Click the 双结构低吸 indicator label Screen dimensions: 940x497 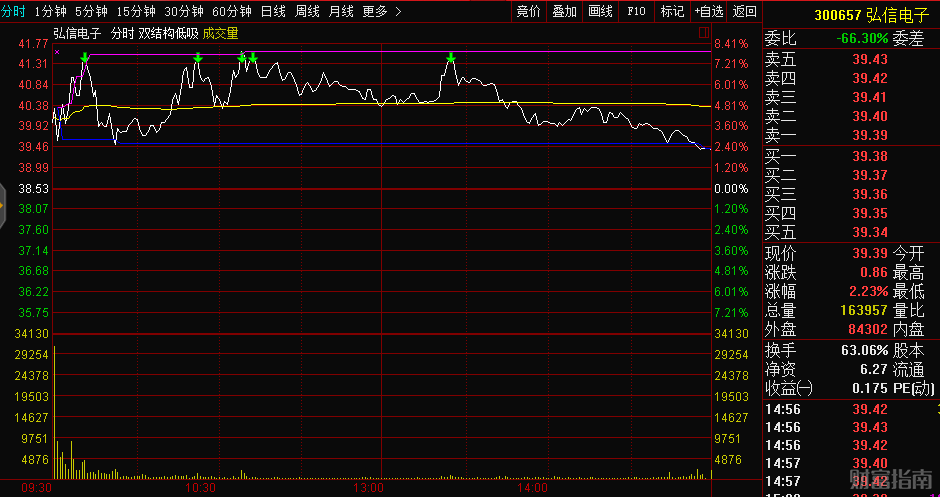[x=168, y=34]
